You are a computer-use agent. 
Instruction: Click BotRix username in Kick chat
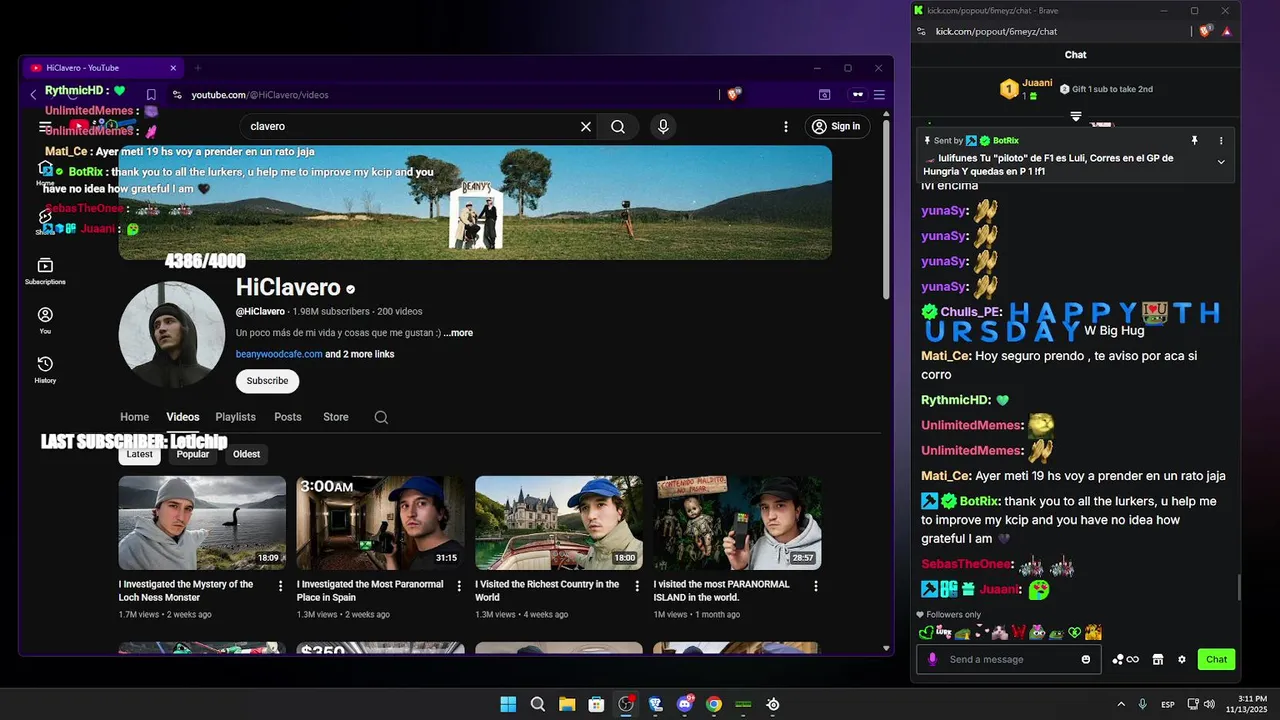point(979,501)
